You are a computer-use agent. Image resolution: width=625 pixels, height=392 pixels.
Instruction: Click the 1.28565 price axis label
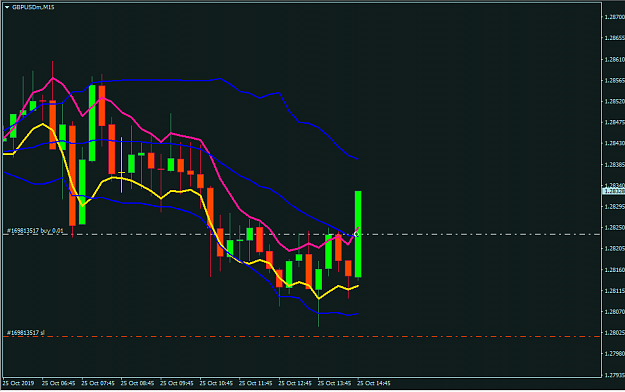tap(614, 80)
